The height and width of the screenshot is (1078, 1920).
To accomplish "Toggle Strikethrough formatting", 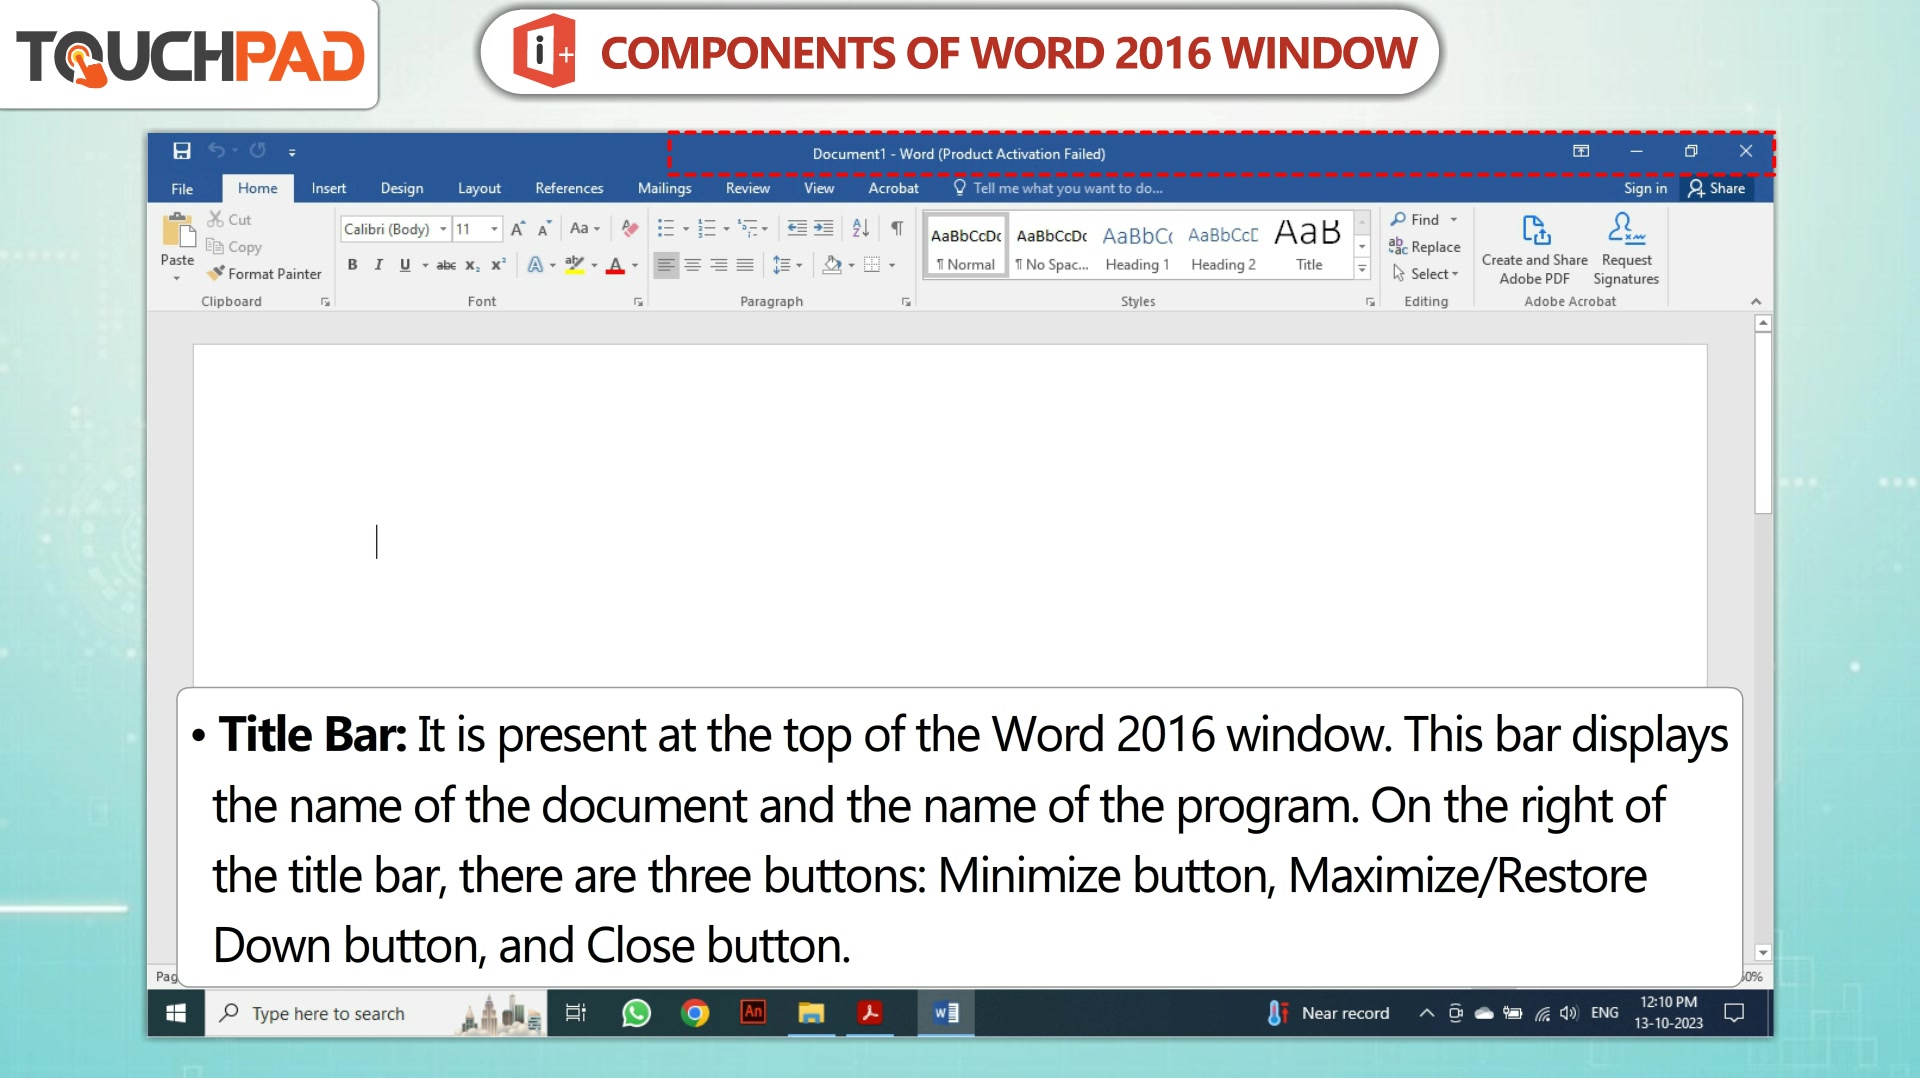I will pyautogui.click(x=446, y=265).
